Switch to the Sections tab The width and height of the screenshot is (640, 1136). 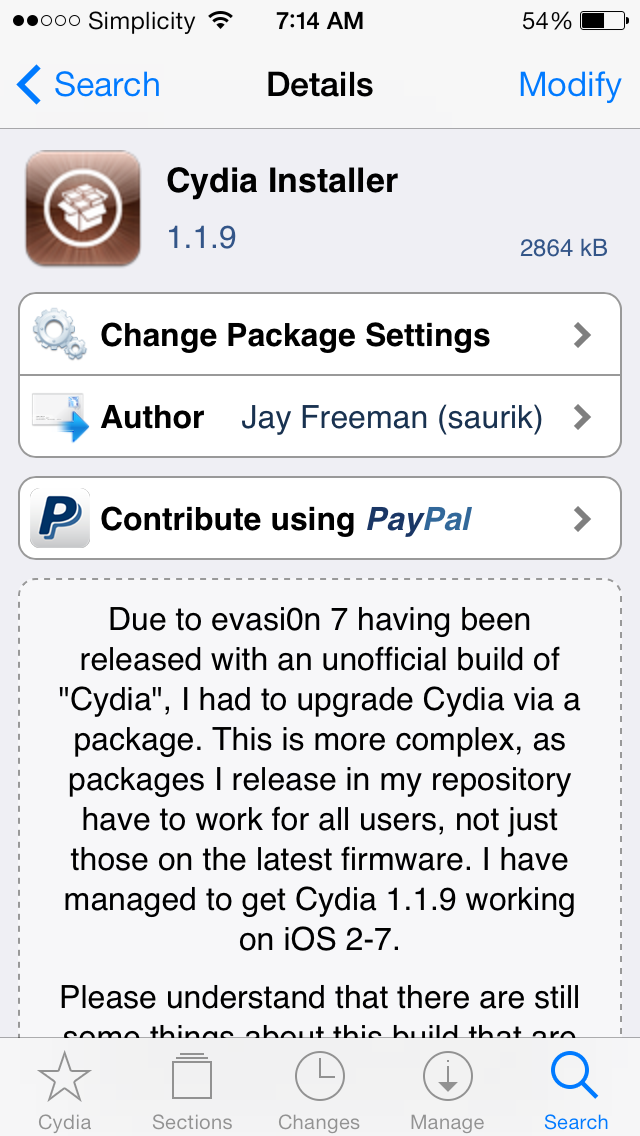(x=192, y=1092)
